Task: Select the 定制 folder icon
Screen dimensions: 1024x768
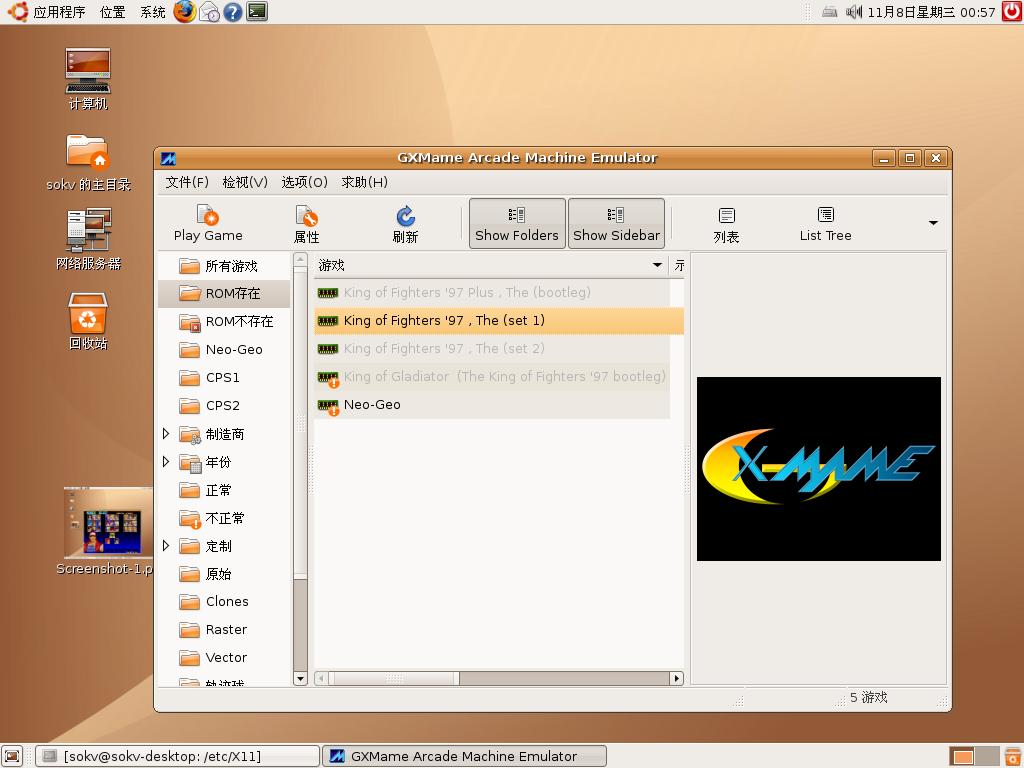Action: click(x=190, y=546)
